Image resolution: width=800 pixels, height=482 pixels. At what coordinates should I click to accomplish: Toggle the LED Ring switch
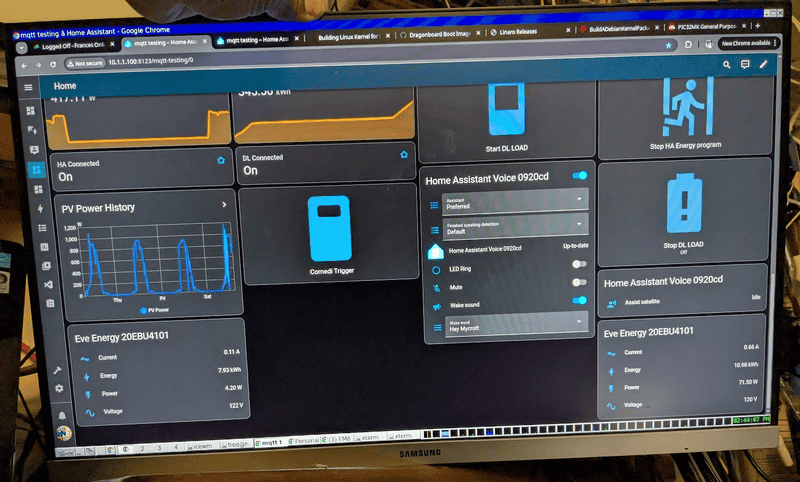pyautogui.click(x=579, y=264)
